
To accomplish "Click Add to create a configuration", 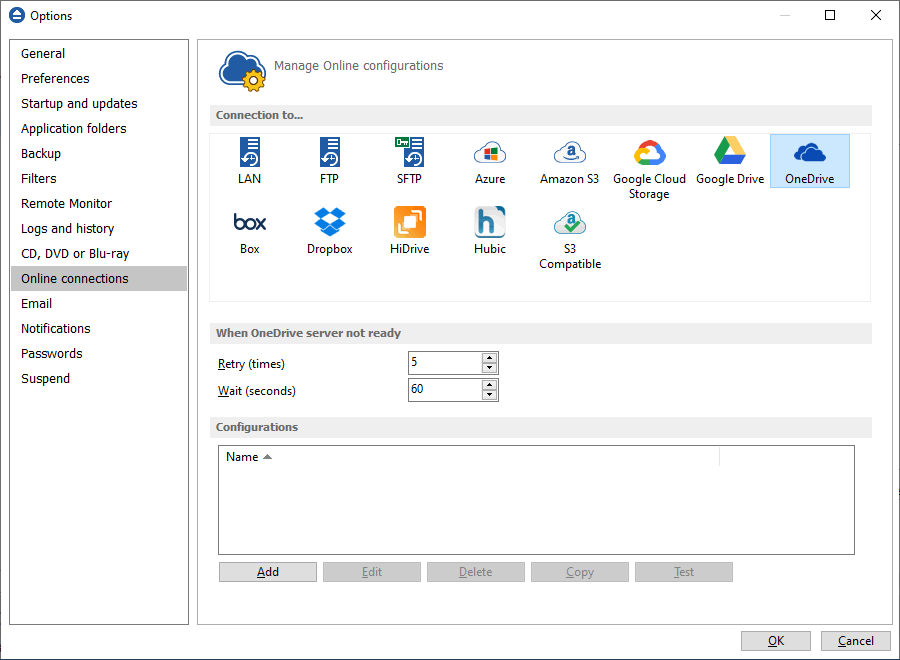I will coord(267,572).
